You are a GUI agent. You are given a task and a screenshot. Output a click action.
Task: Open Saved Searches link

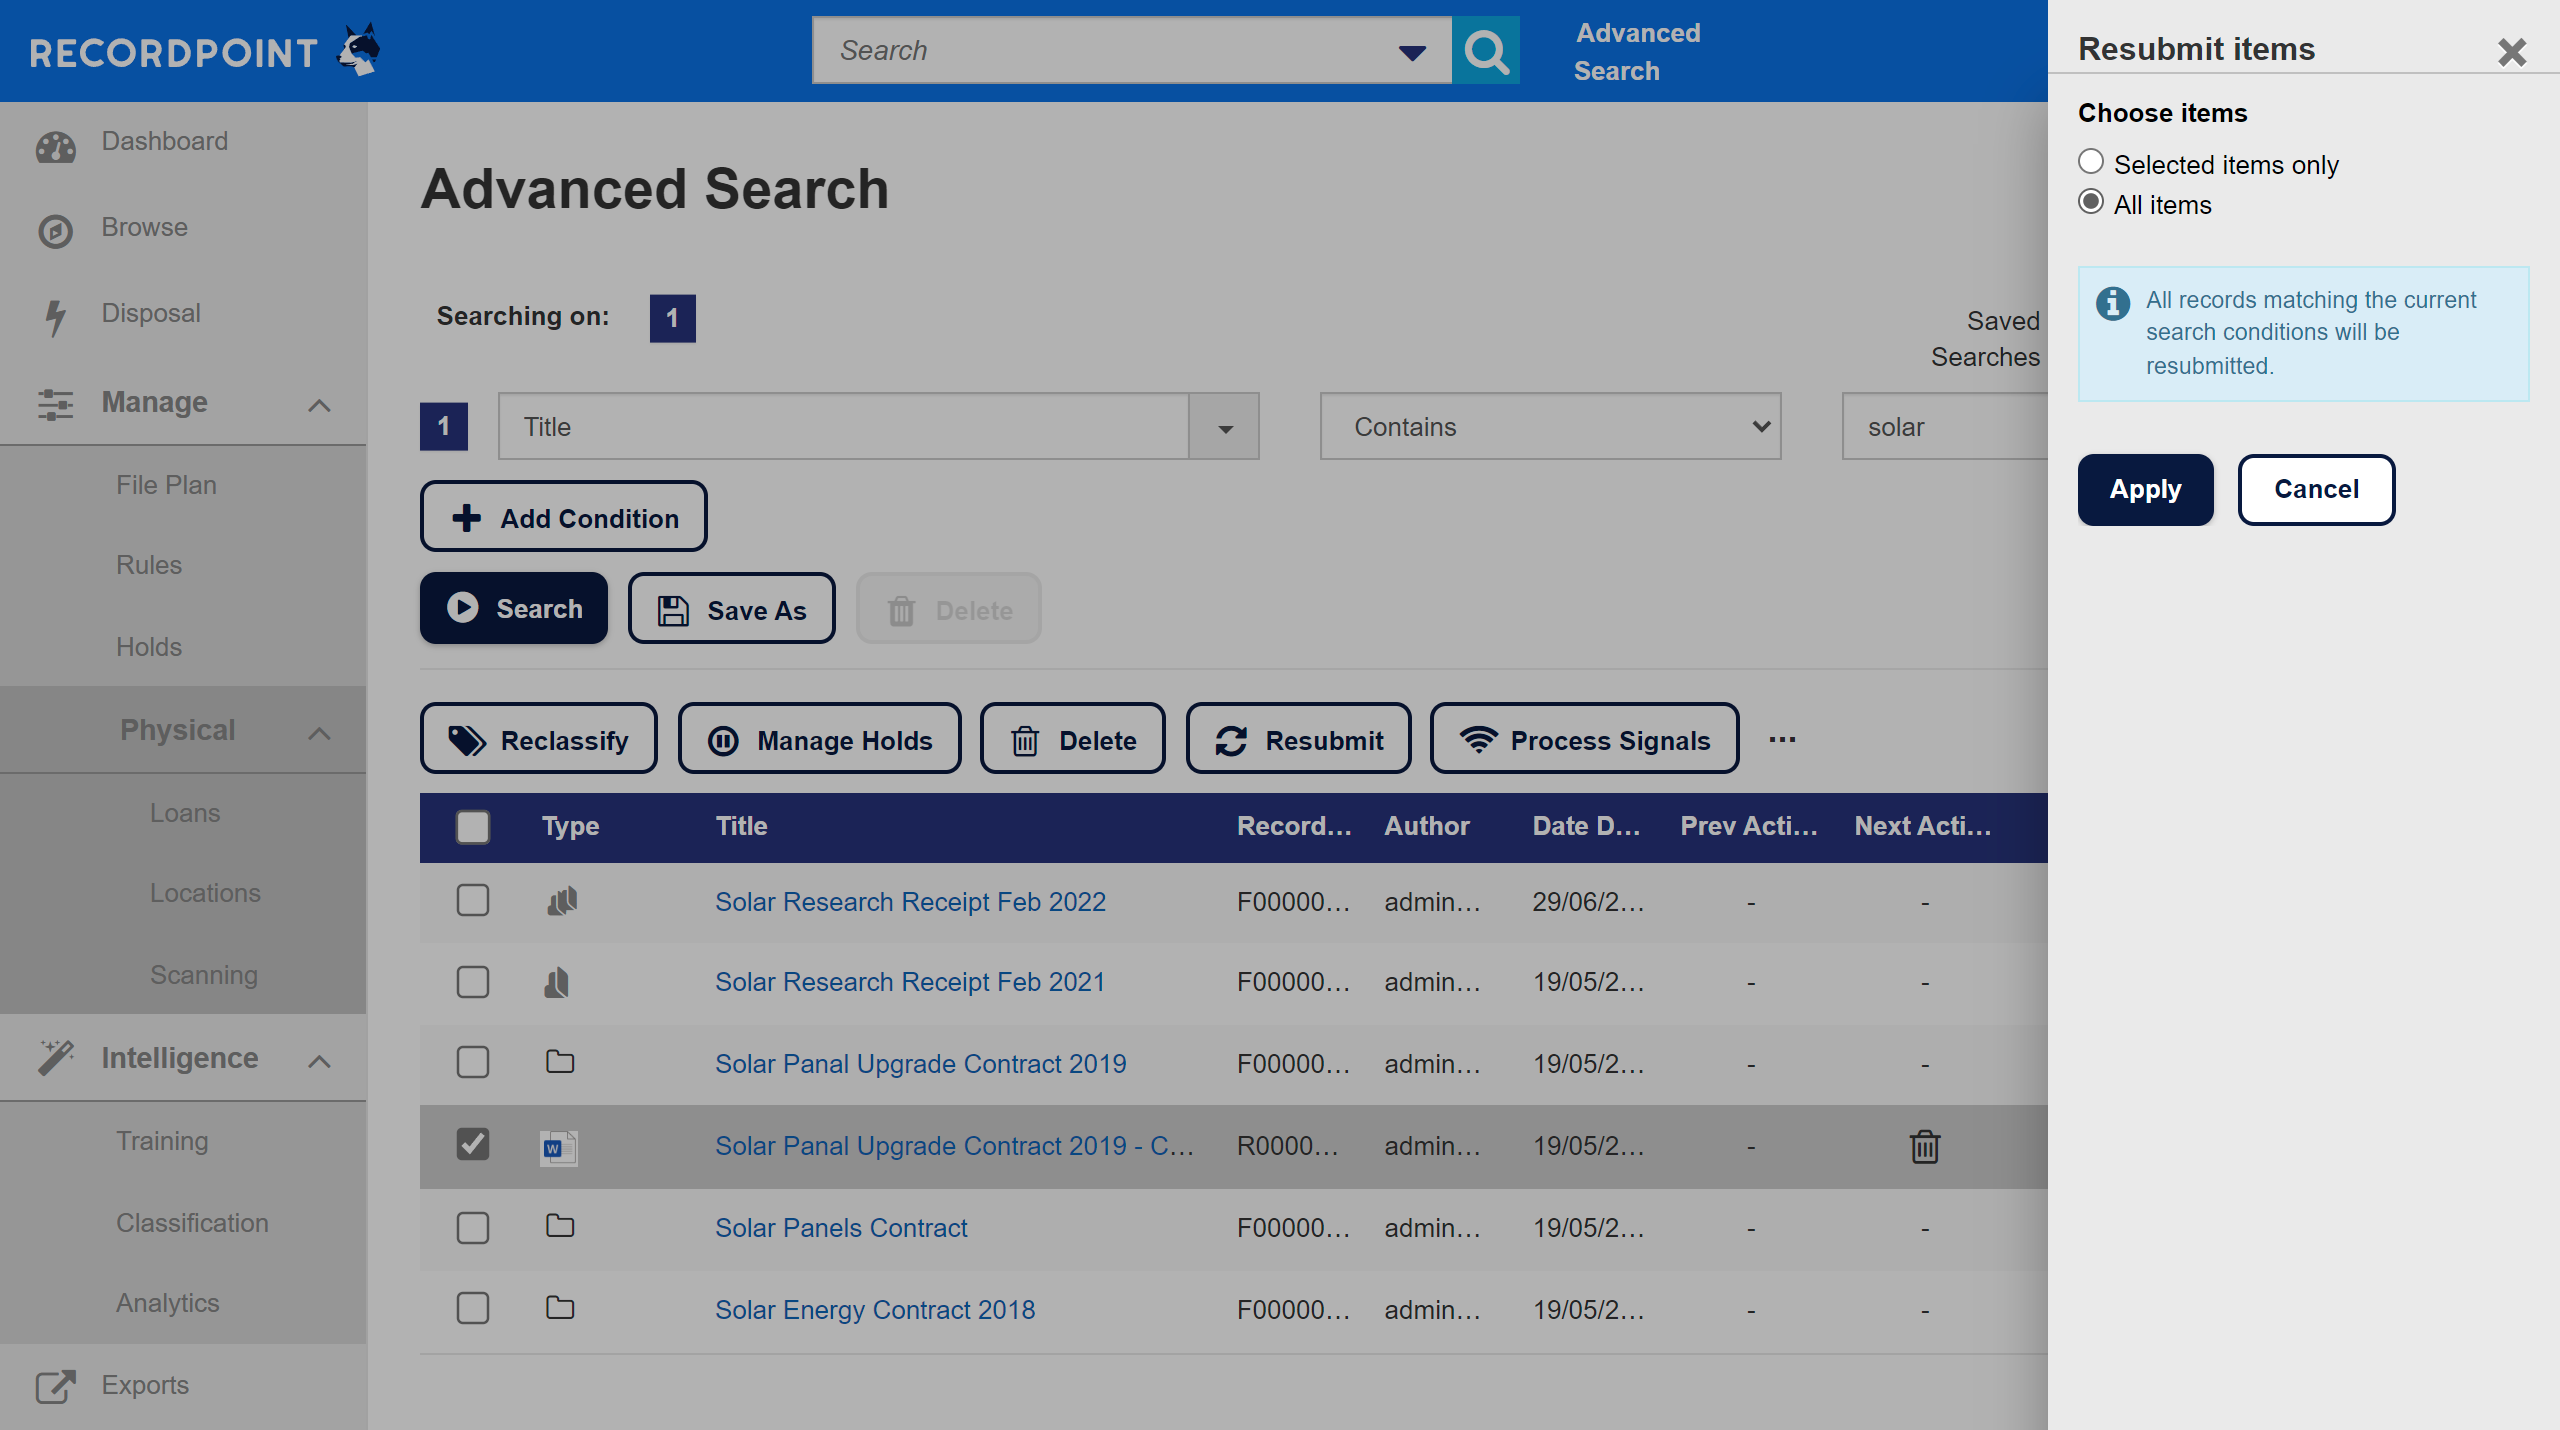pyautogui.click(x=1985, y=339)
